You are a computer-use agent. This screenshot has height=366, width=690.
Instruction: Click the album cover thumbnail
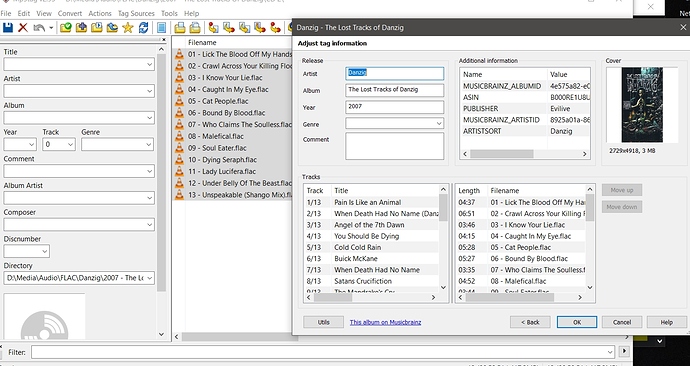click(642, 105)
